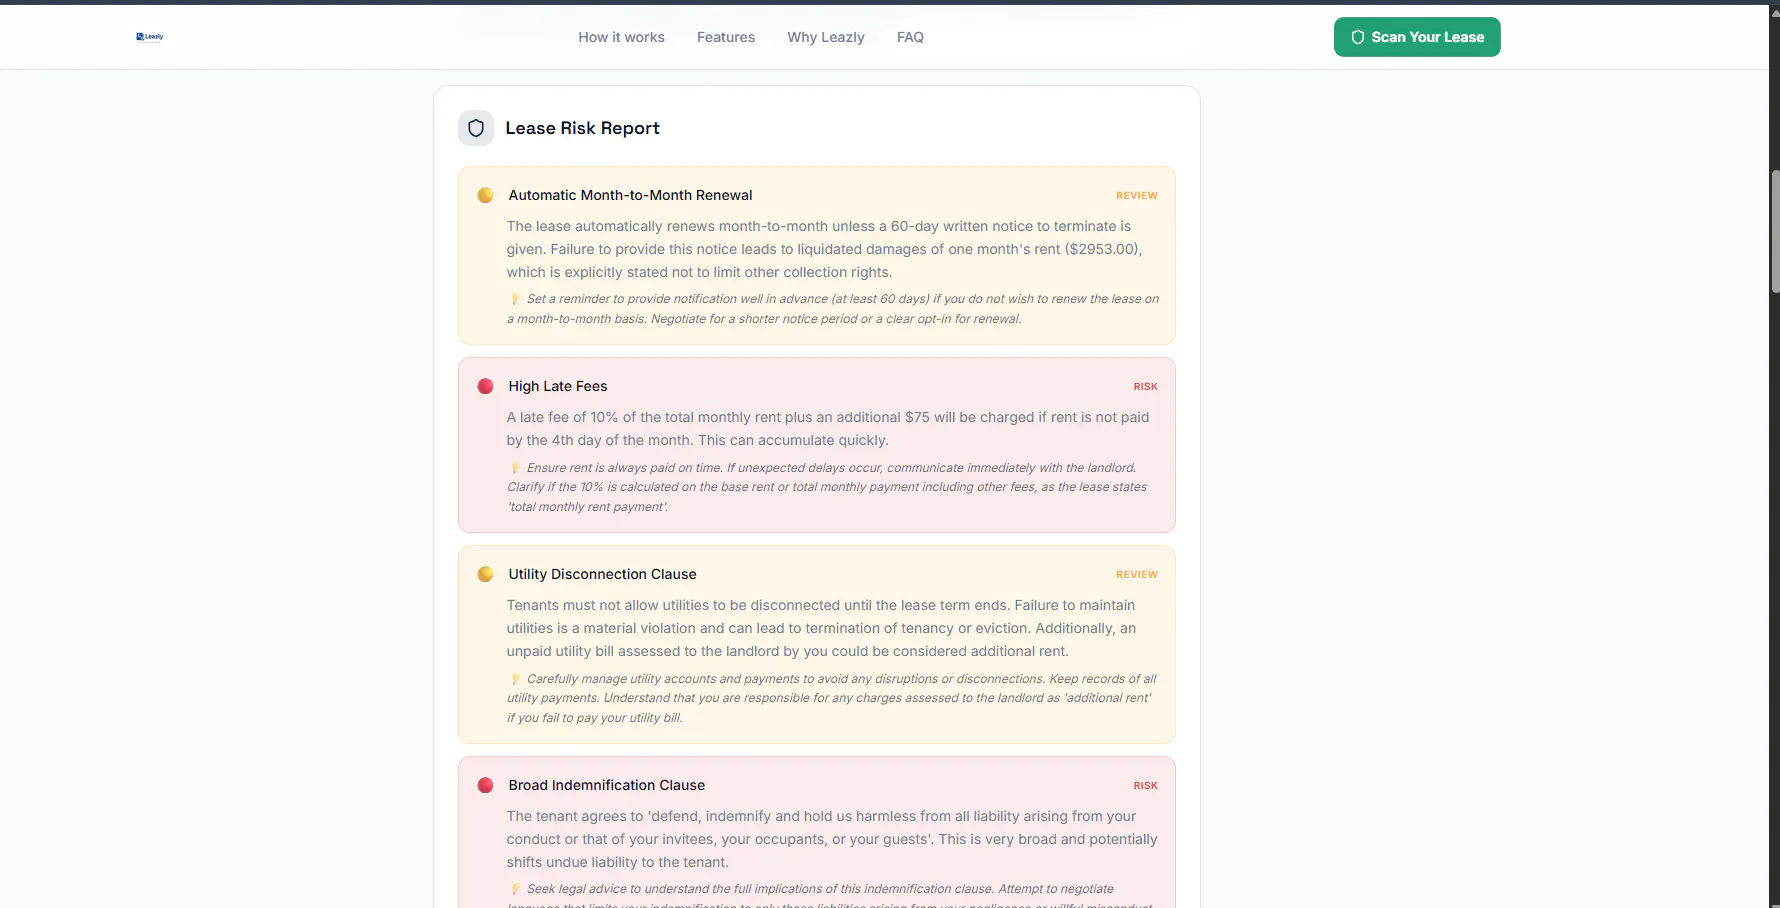Image resolution: width=1780 pixels, height=908 pixels.
Task: Click the yellow dot next to Utility Disconnection Clause
Action: coord(485,574)
